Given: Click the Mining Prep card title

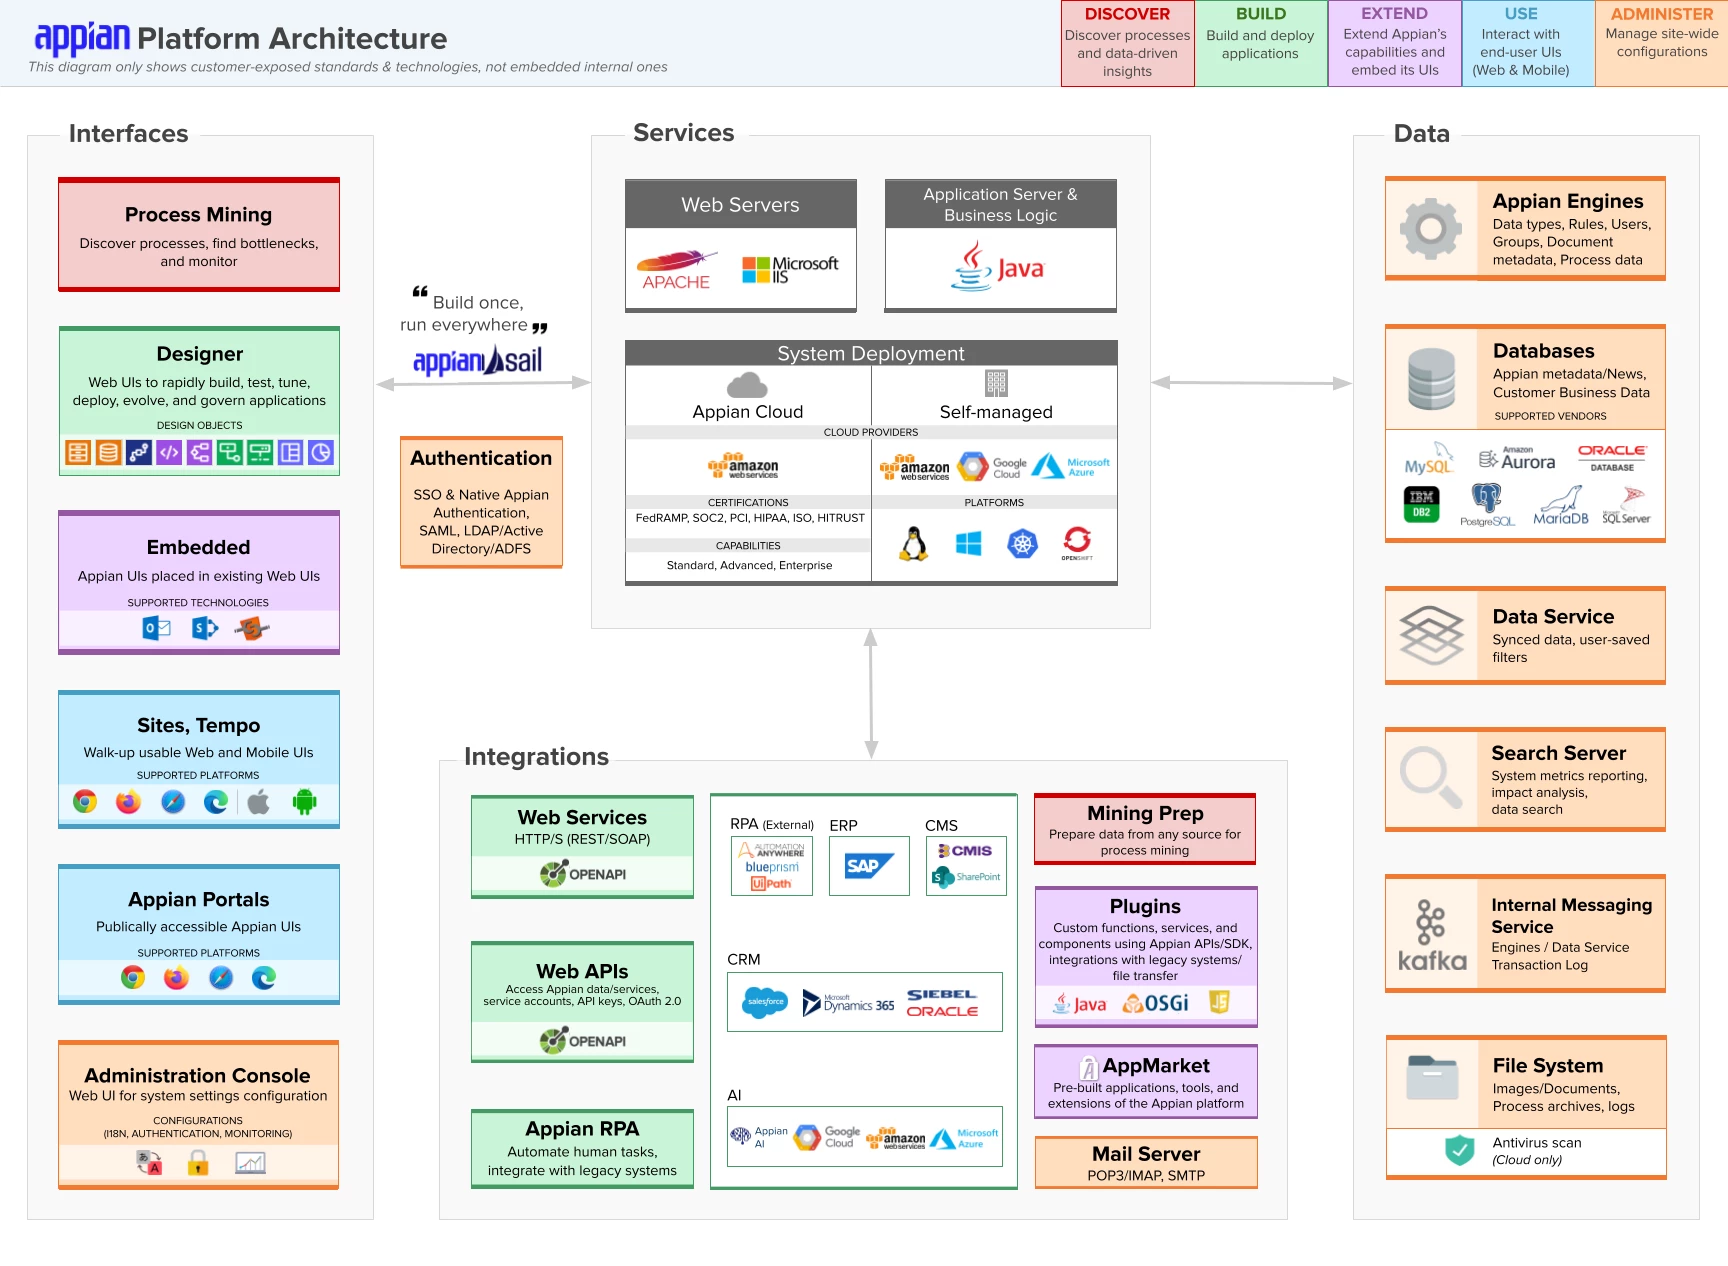Looking at the screenshot, I should point(1145,813).
